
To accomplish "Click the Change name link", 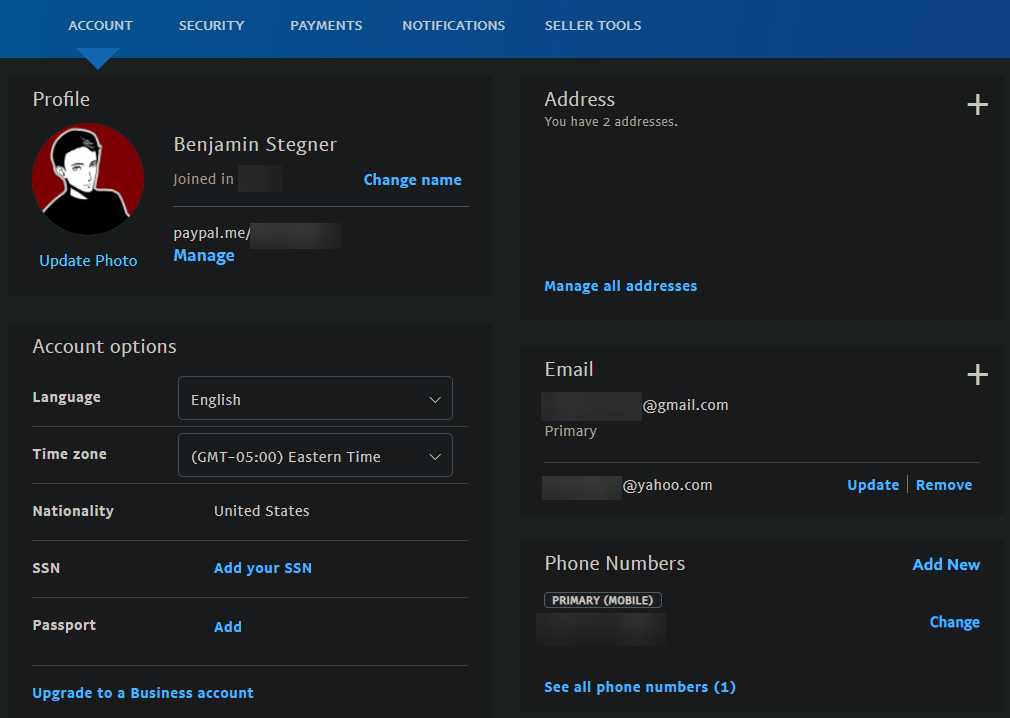I will pos(412,180).
